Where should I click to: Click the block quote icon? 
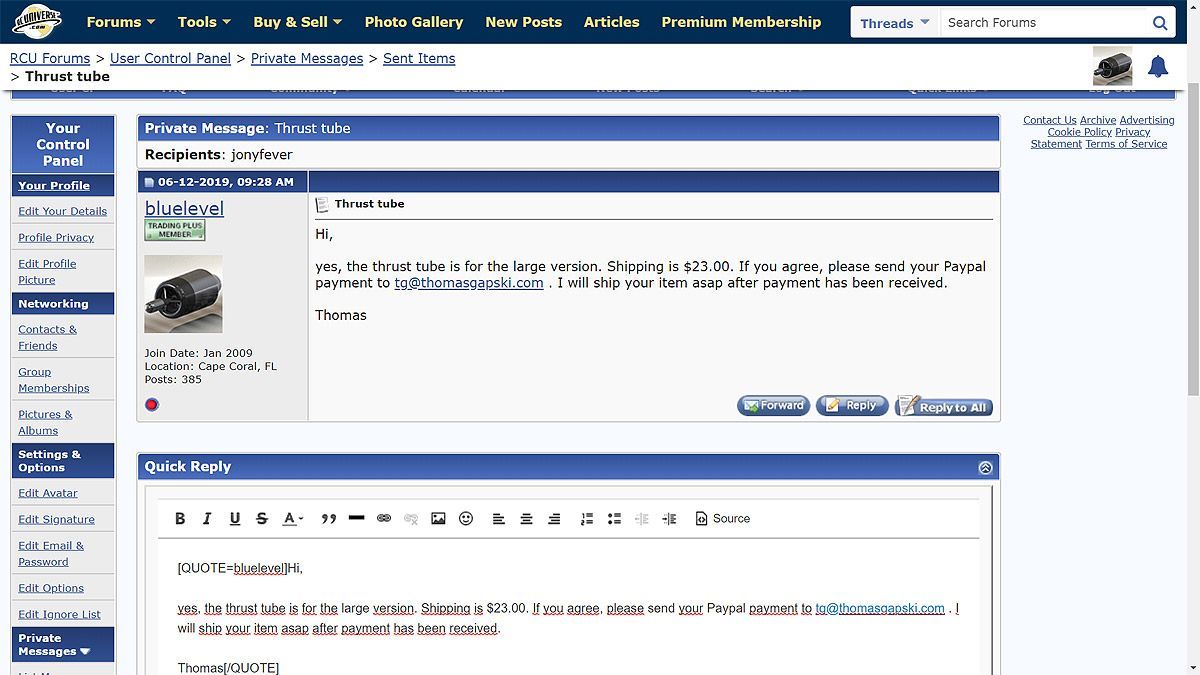coord(329,519)
